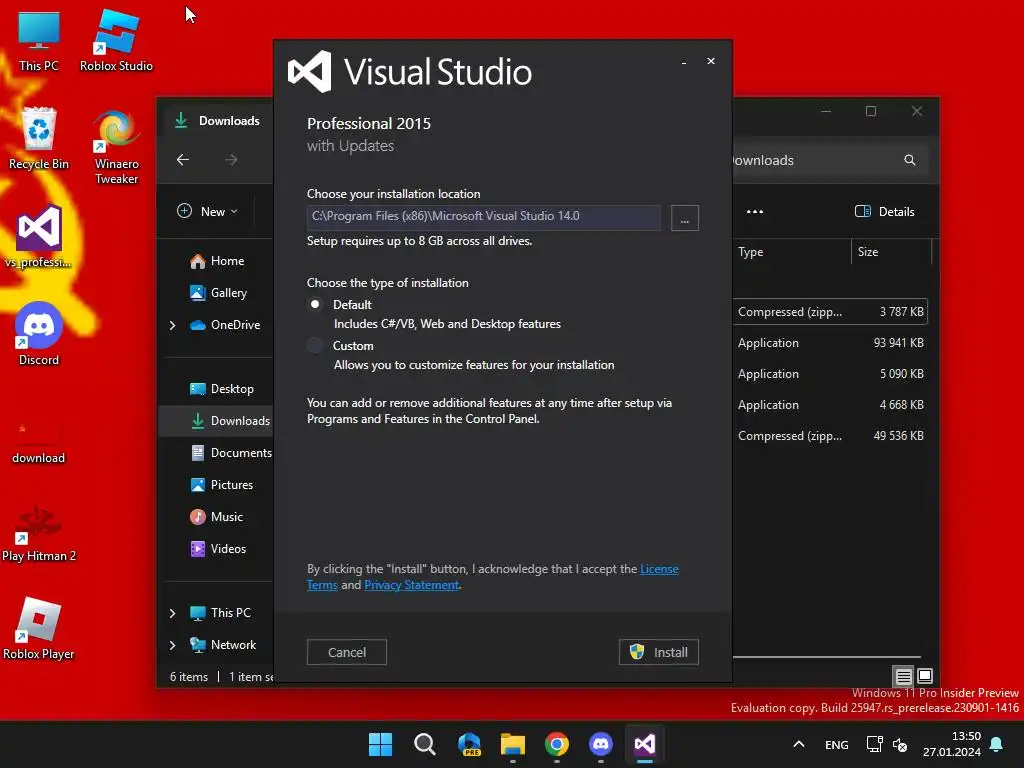This screenshot has height=768, width=1024.
Task: Minimize the Visual Studio setup window
Action: 684,61
